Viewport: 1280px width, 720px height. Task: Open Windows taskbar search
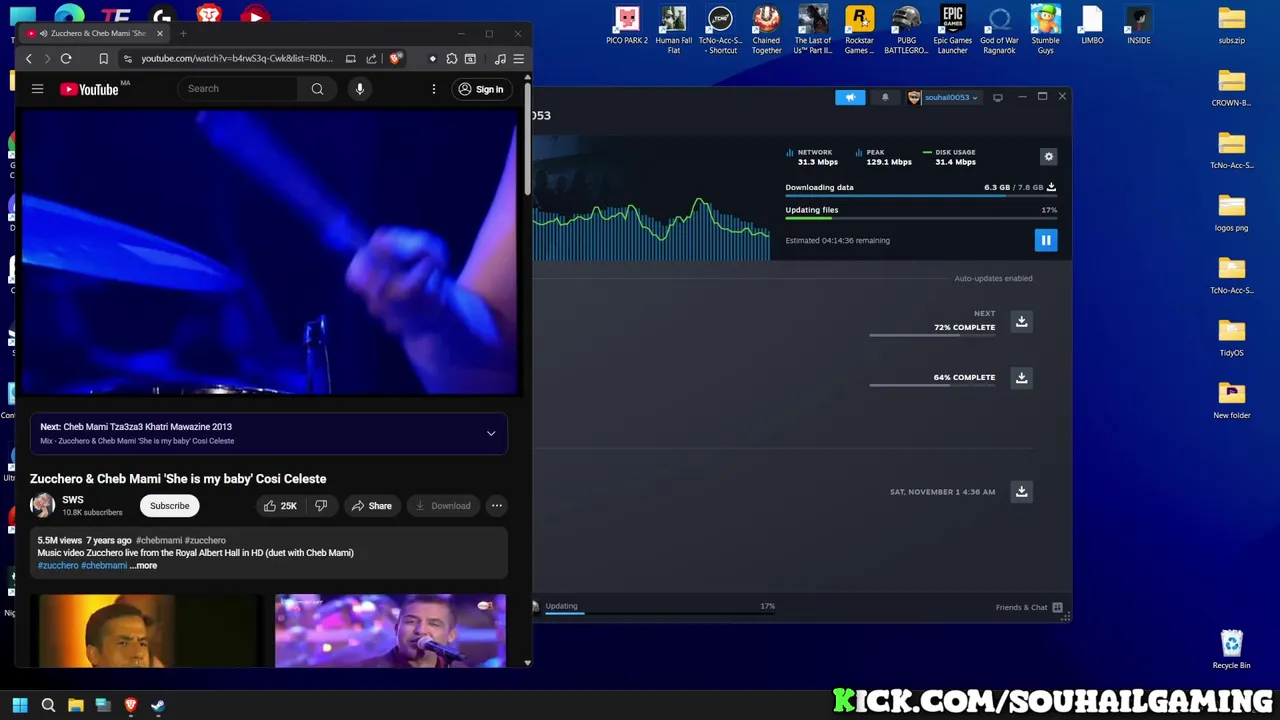[48, 705]
